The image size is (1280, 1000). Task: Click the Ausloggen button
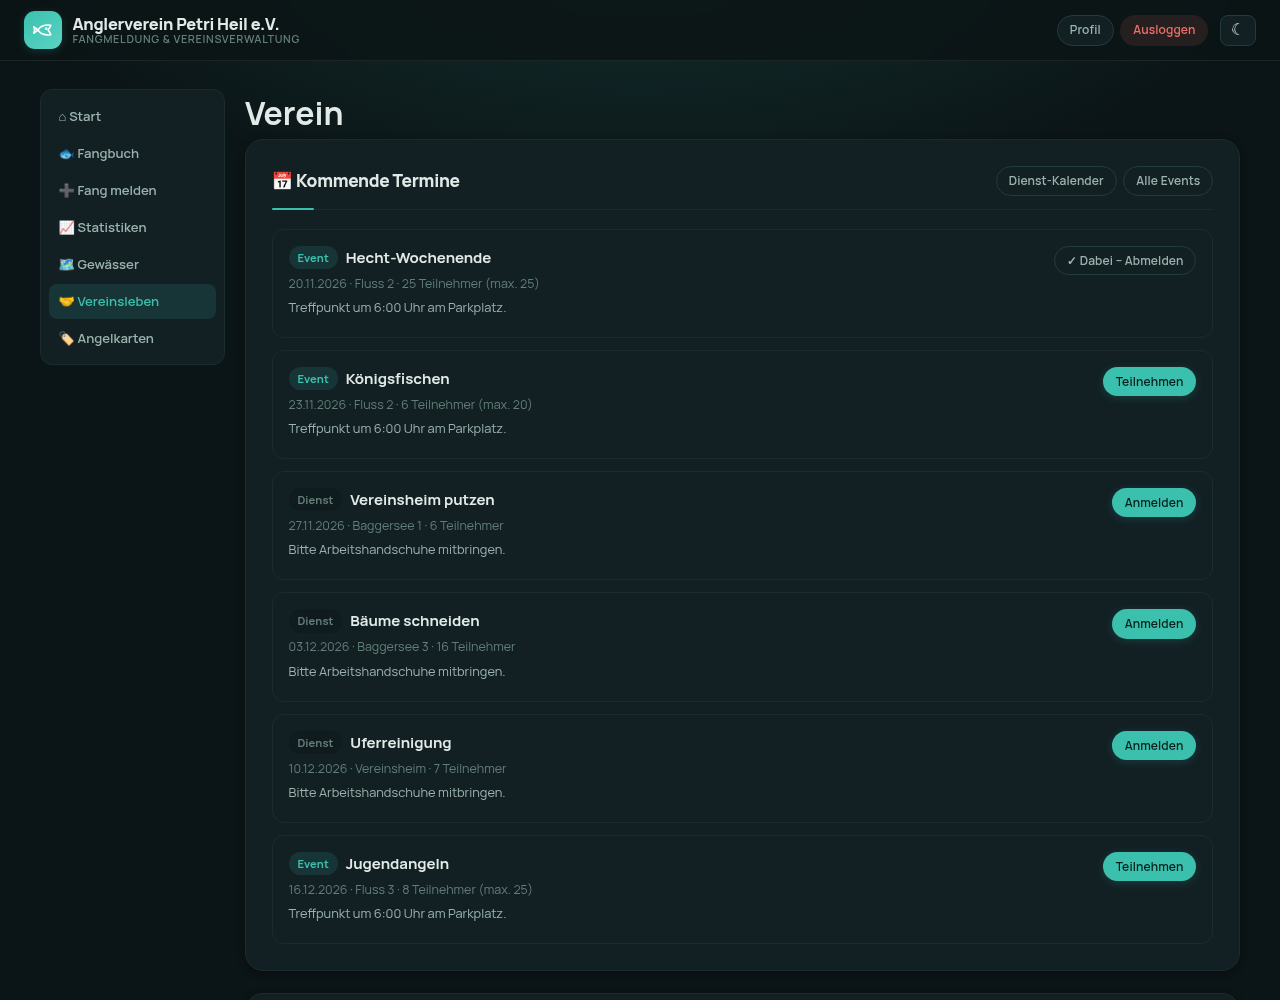click(x=1164, y=30)
